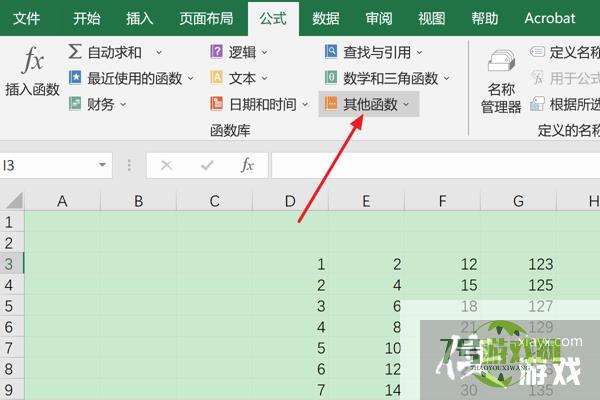
Task: Switch to the Acrobat tab
Action: (550, 18)
